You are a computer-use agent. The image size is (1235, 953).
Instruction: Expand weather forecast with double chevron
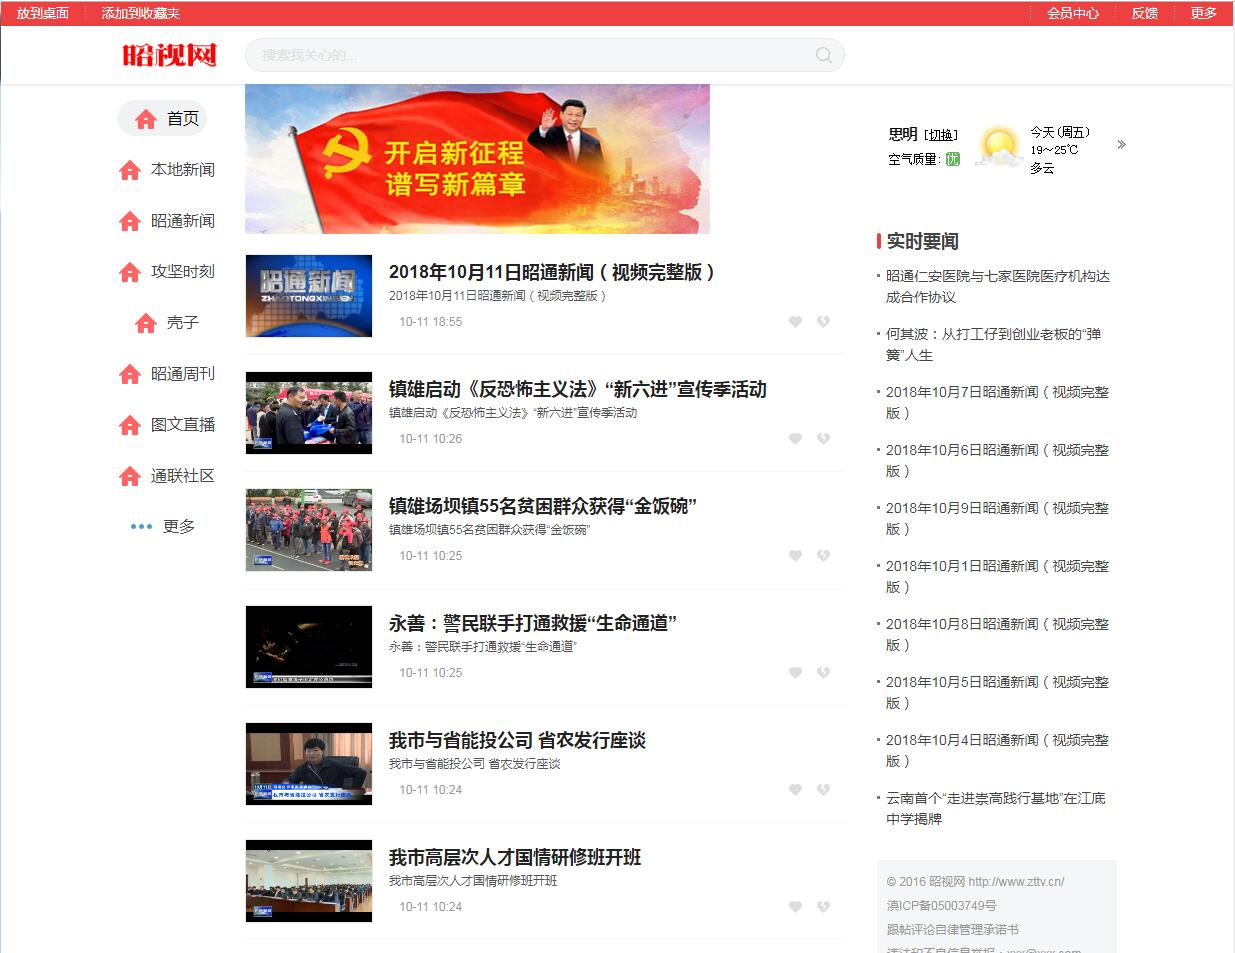1121,145
